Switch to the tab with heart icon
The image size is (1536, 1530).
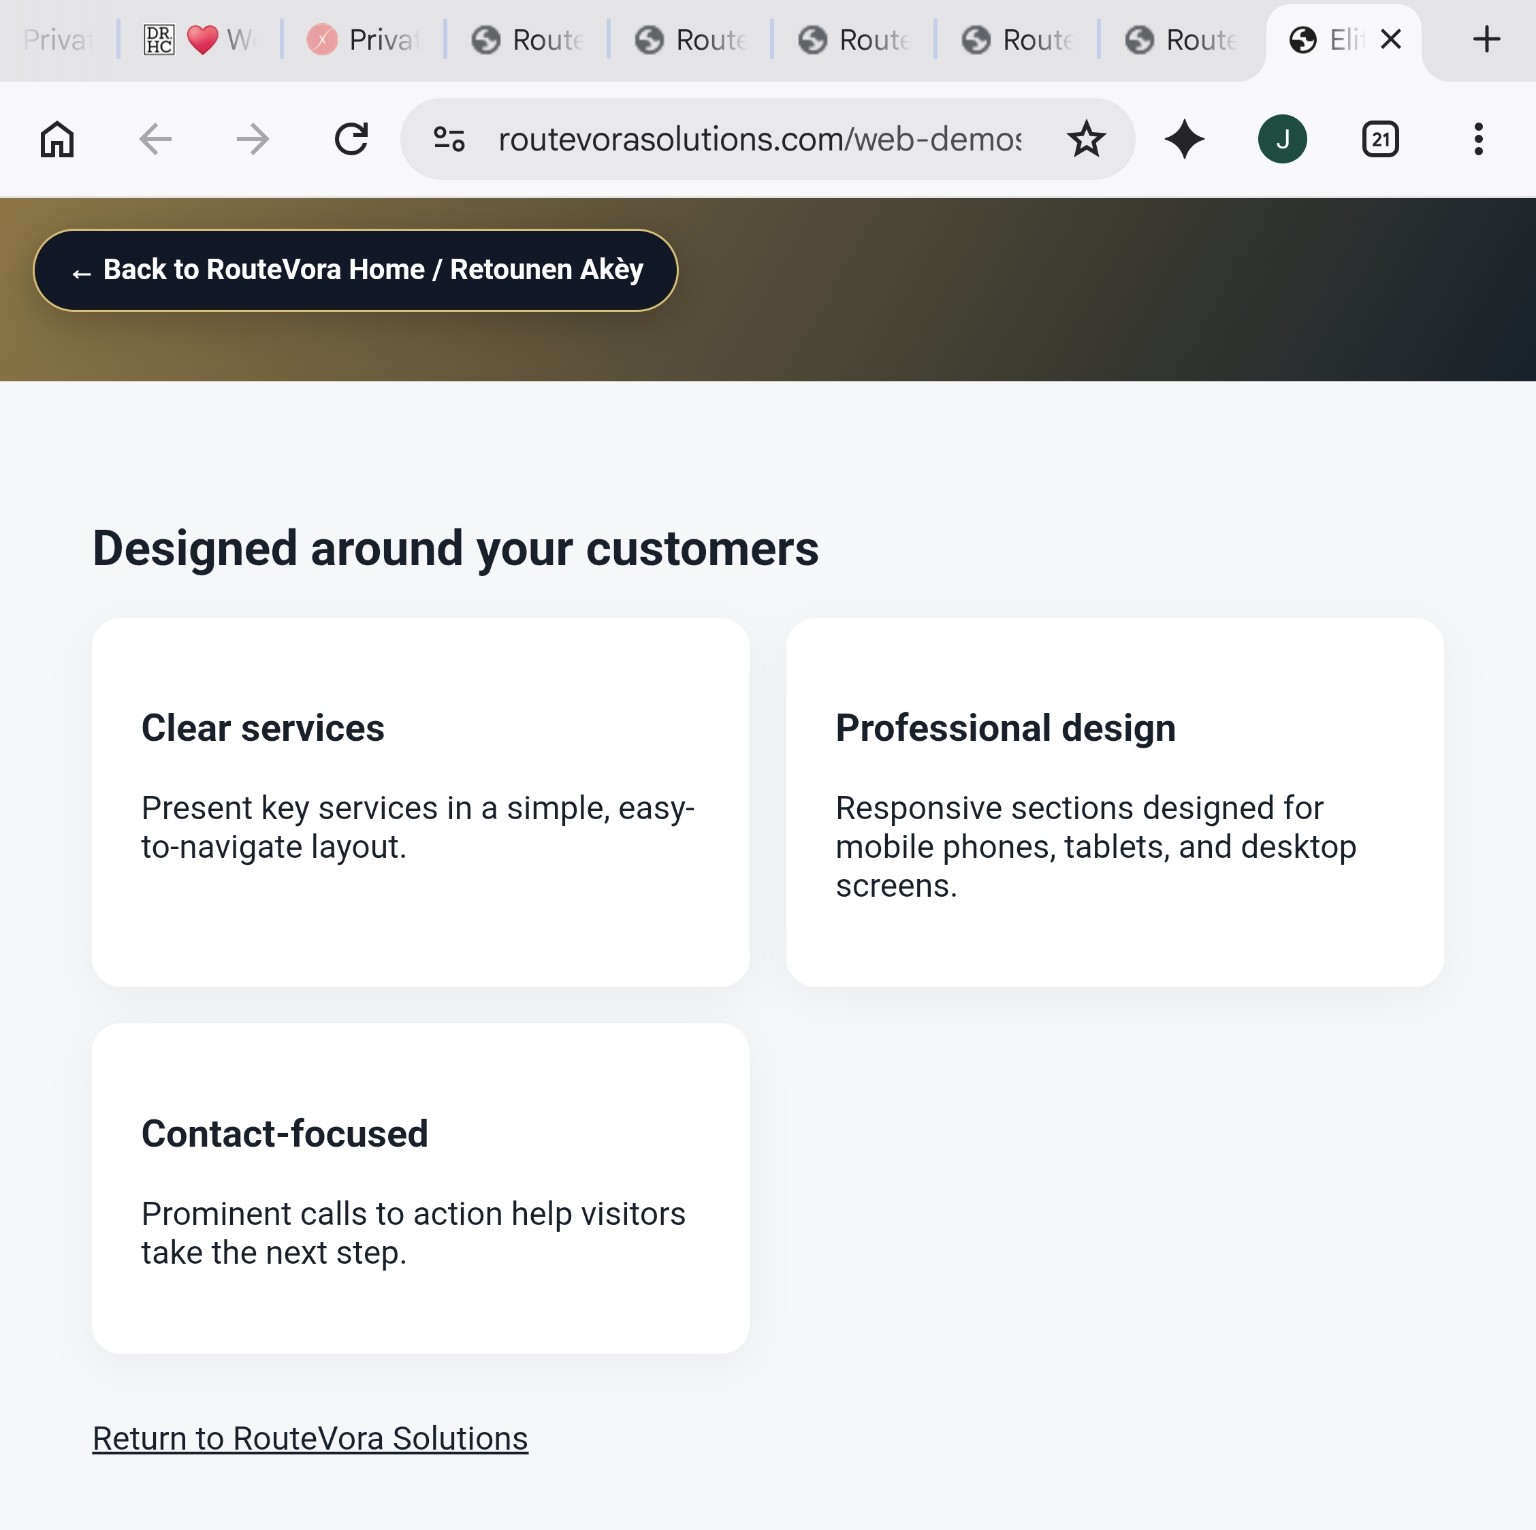pyautogui.click(x=200, y=40)
